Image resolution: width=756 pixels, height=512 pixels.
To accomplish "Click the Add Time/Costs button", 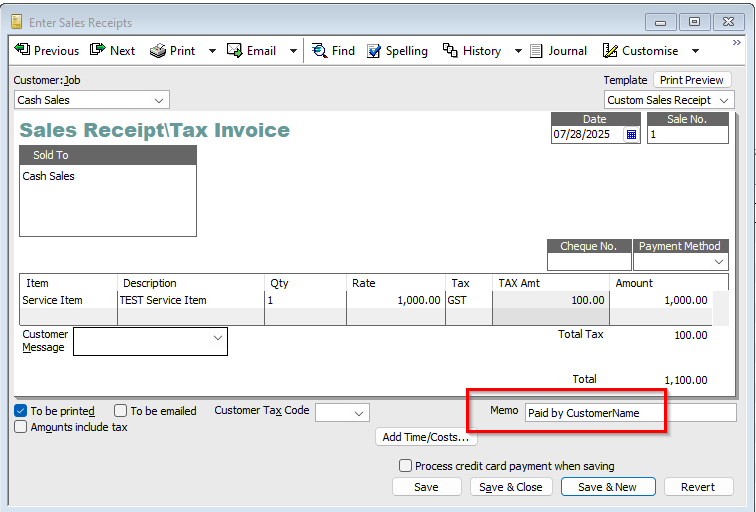I will click(426, 437).
